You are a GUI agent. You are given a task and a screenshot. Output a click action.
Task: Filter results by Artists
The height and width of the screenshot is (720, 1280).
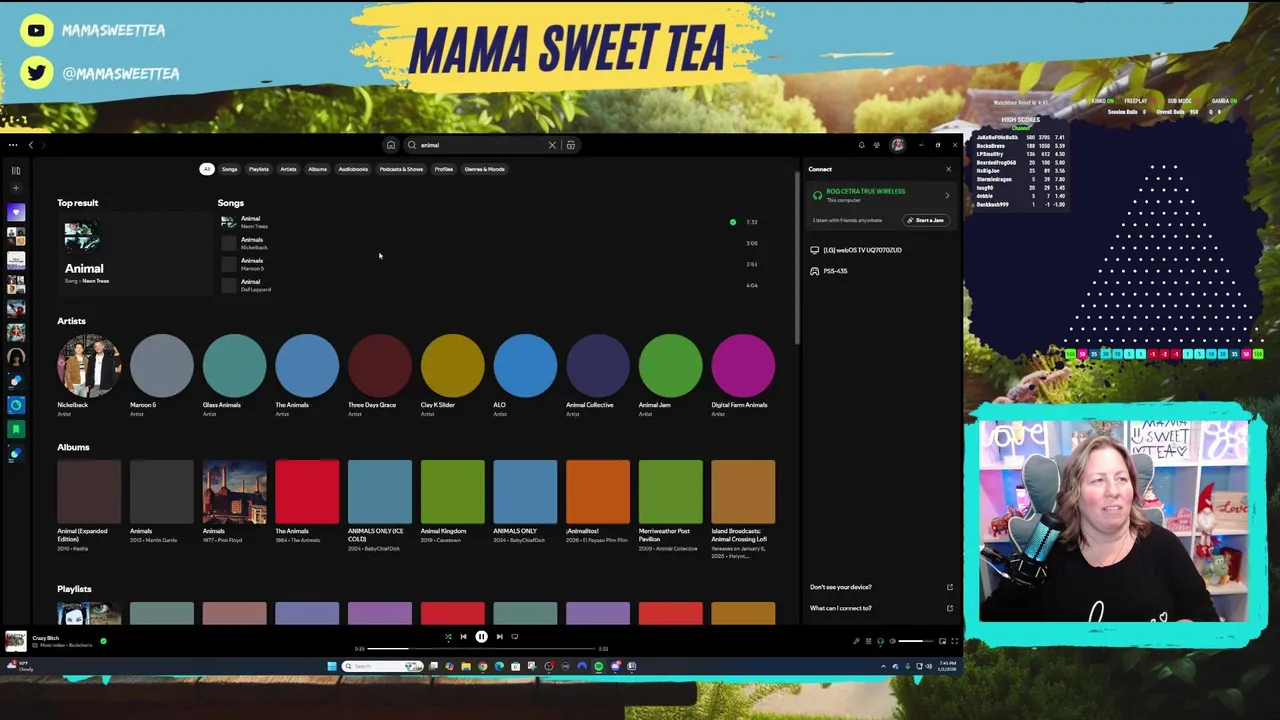pos(288,169)
